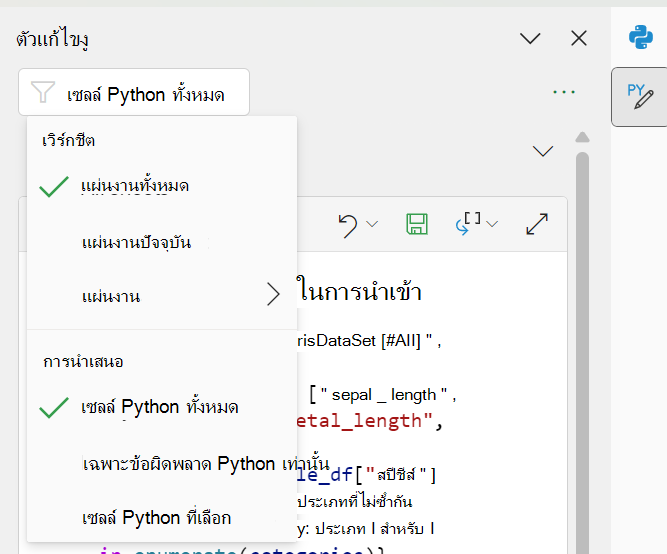Image resolution: width=667 pixels, height=554 pixels.
Task: Open the undo dropdown arrow
Action: tap(372, 224)
